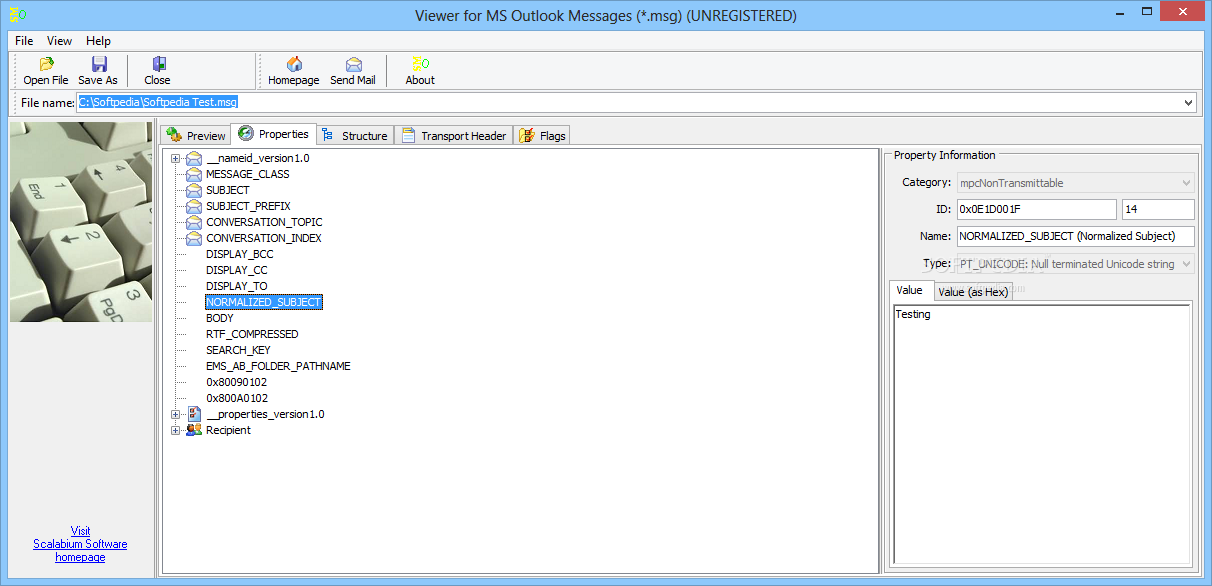Select the 0x800A0102 property

coord(237,398)
